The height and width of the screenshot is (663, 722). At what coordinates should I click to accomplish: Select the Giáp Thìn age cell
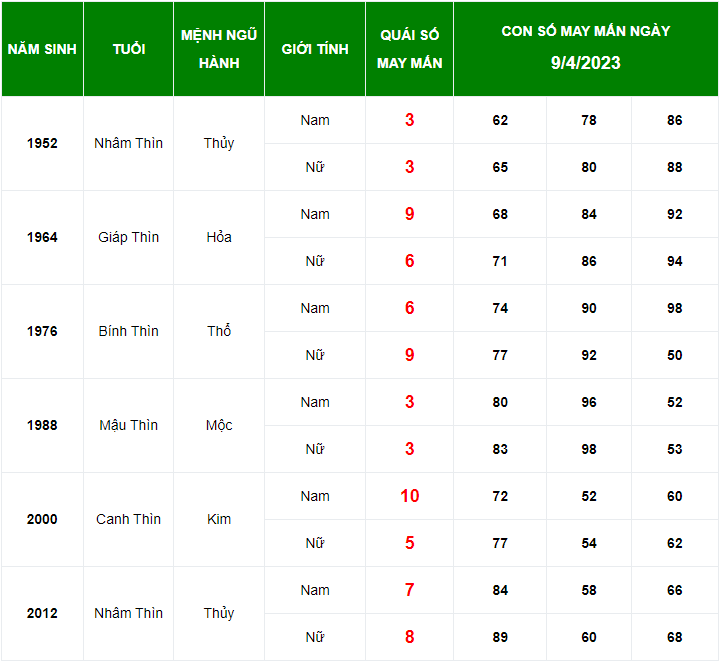(128, 237)
